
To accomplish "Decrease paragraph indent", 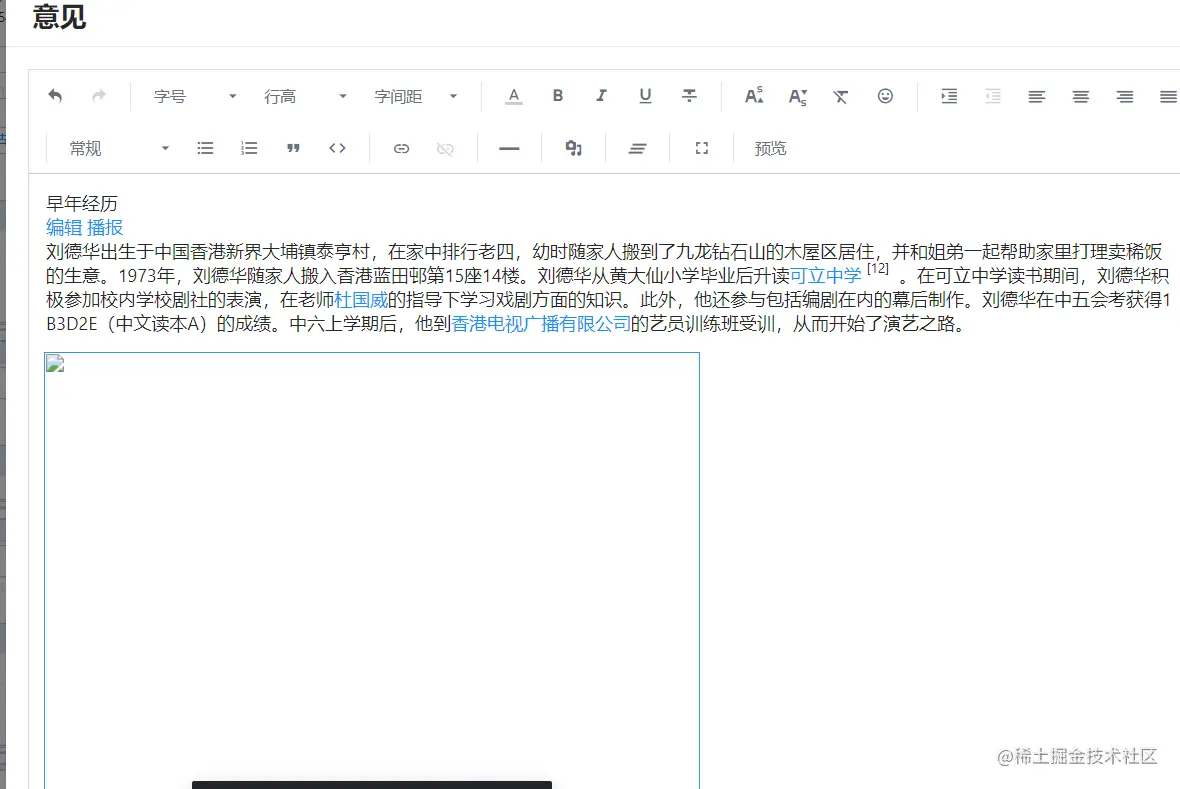I will [x=993, y=96].
